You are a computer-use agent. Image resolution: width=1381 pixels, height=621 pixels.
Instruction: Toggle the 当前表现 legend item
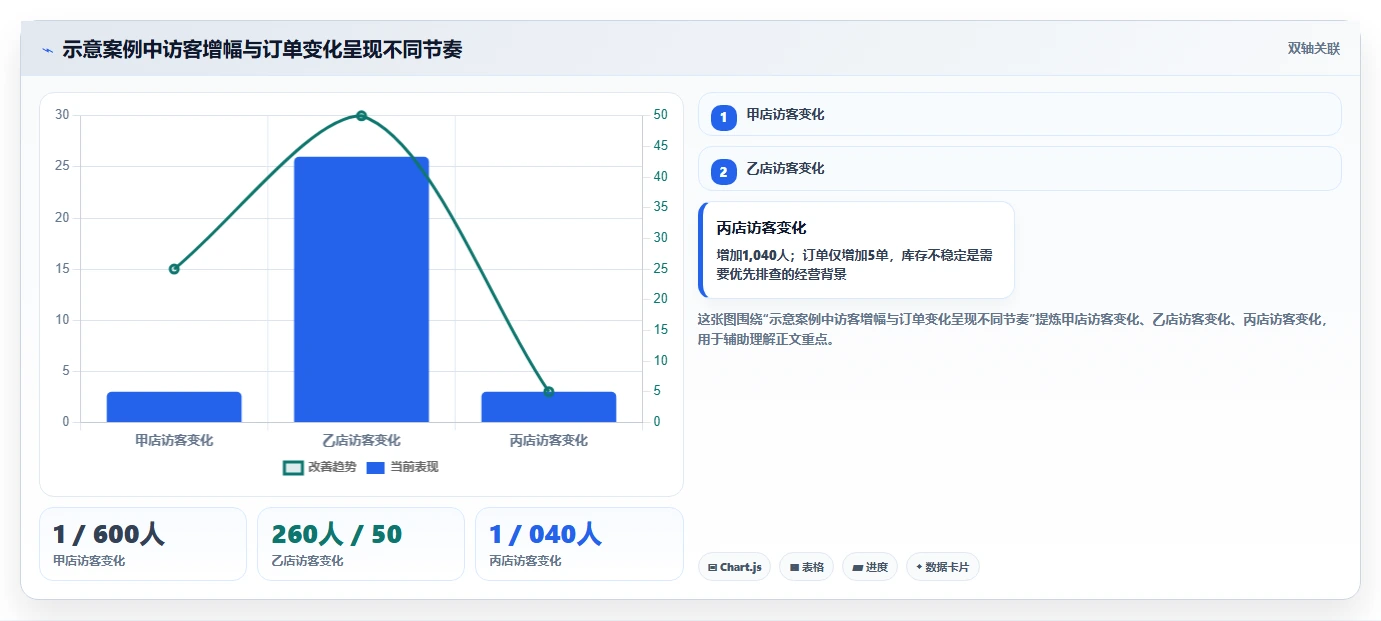tap(403, 467)
